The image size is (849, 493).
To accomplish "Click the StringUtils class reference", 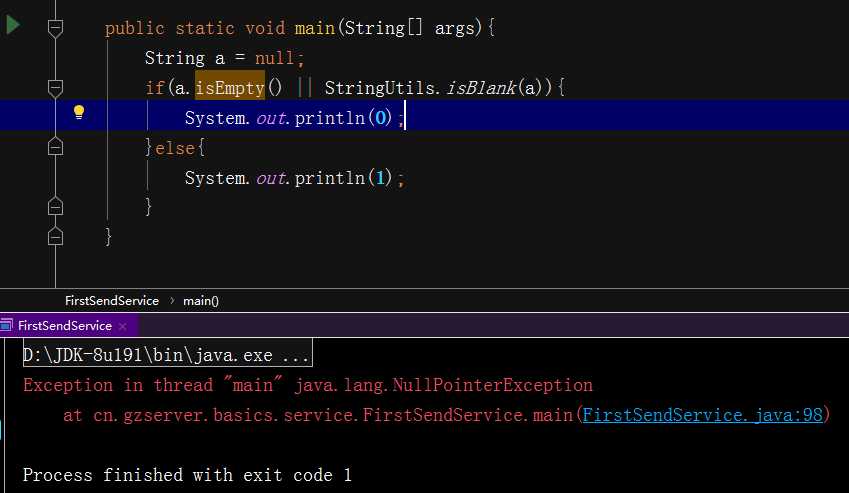I will [380, 88].
